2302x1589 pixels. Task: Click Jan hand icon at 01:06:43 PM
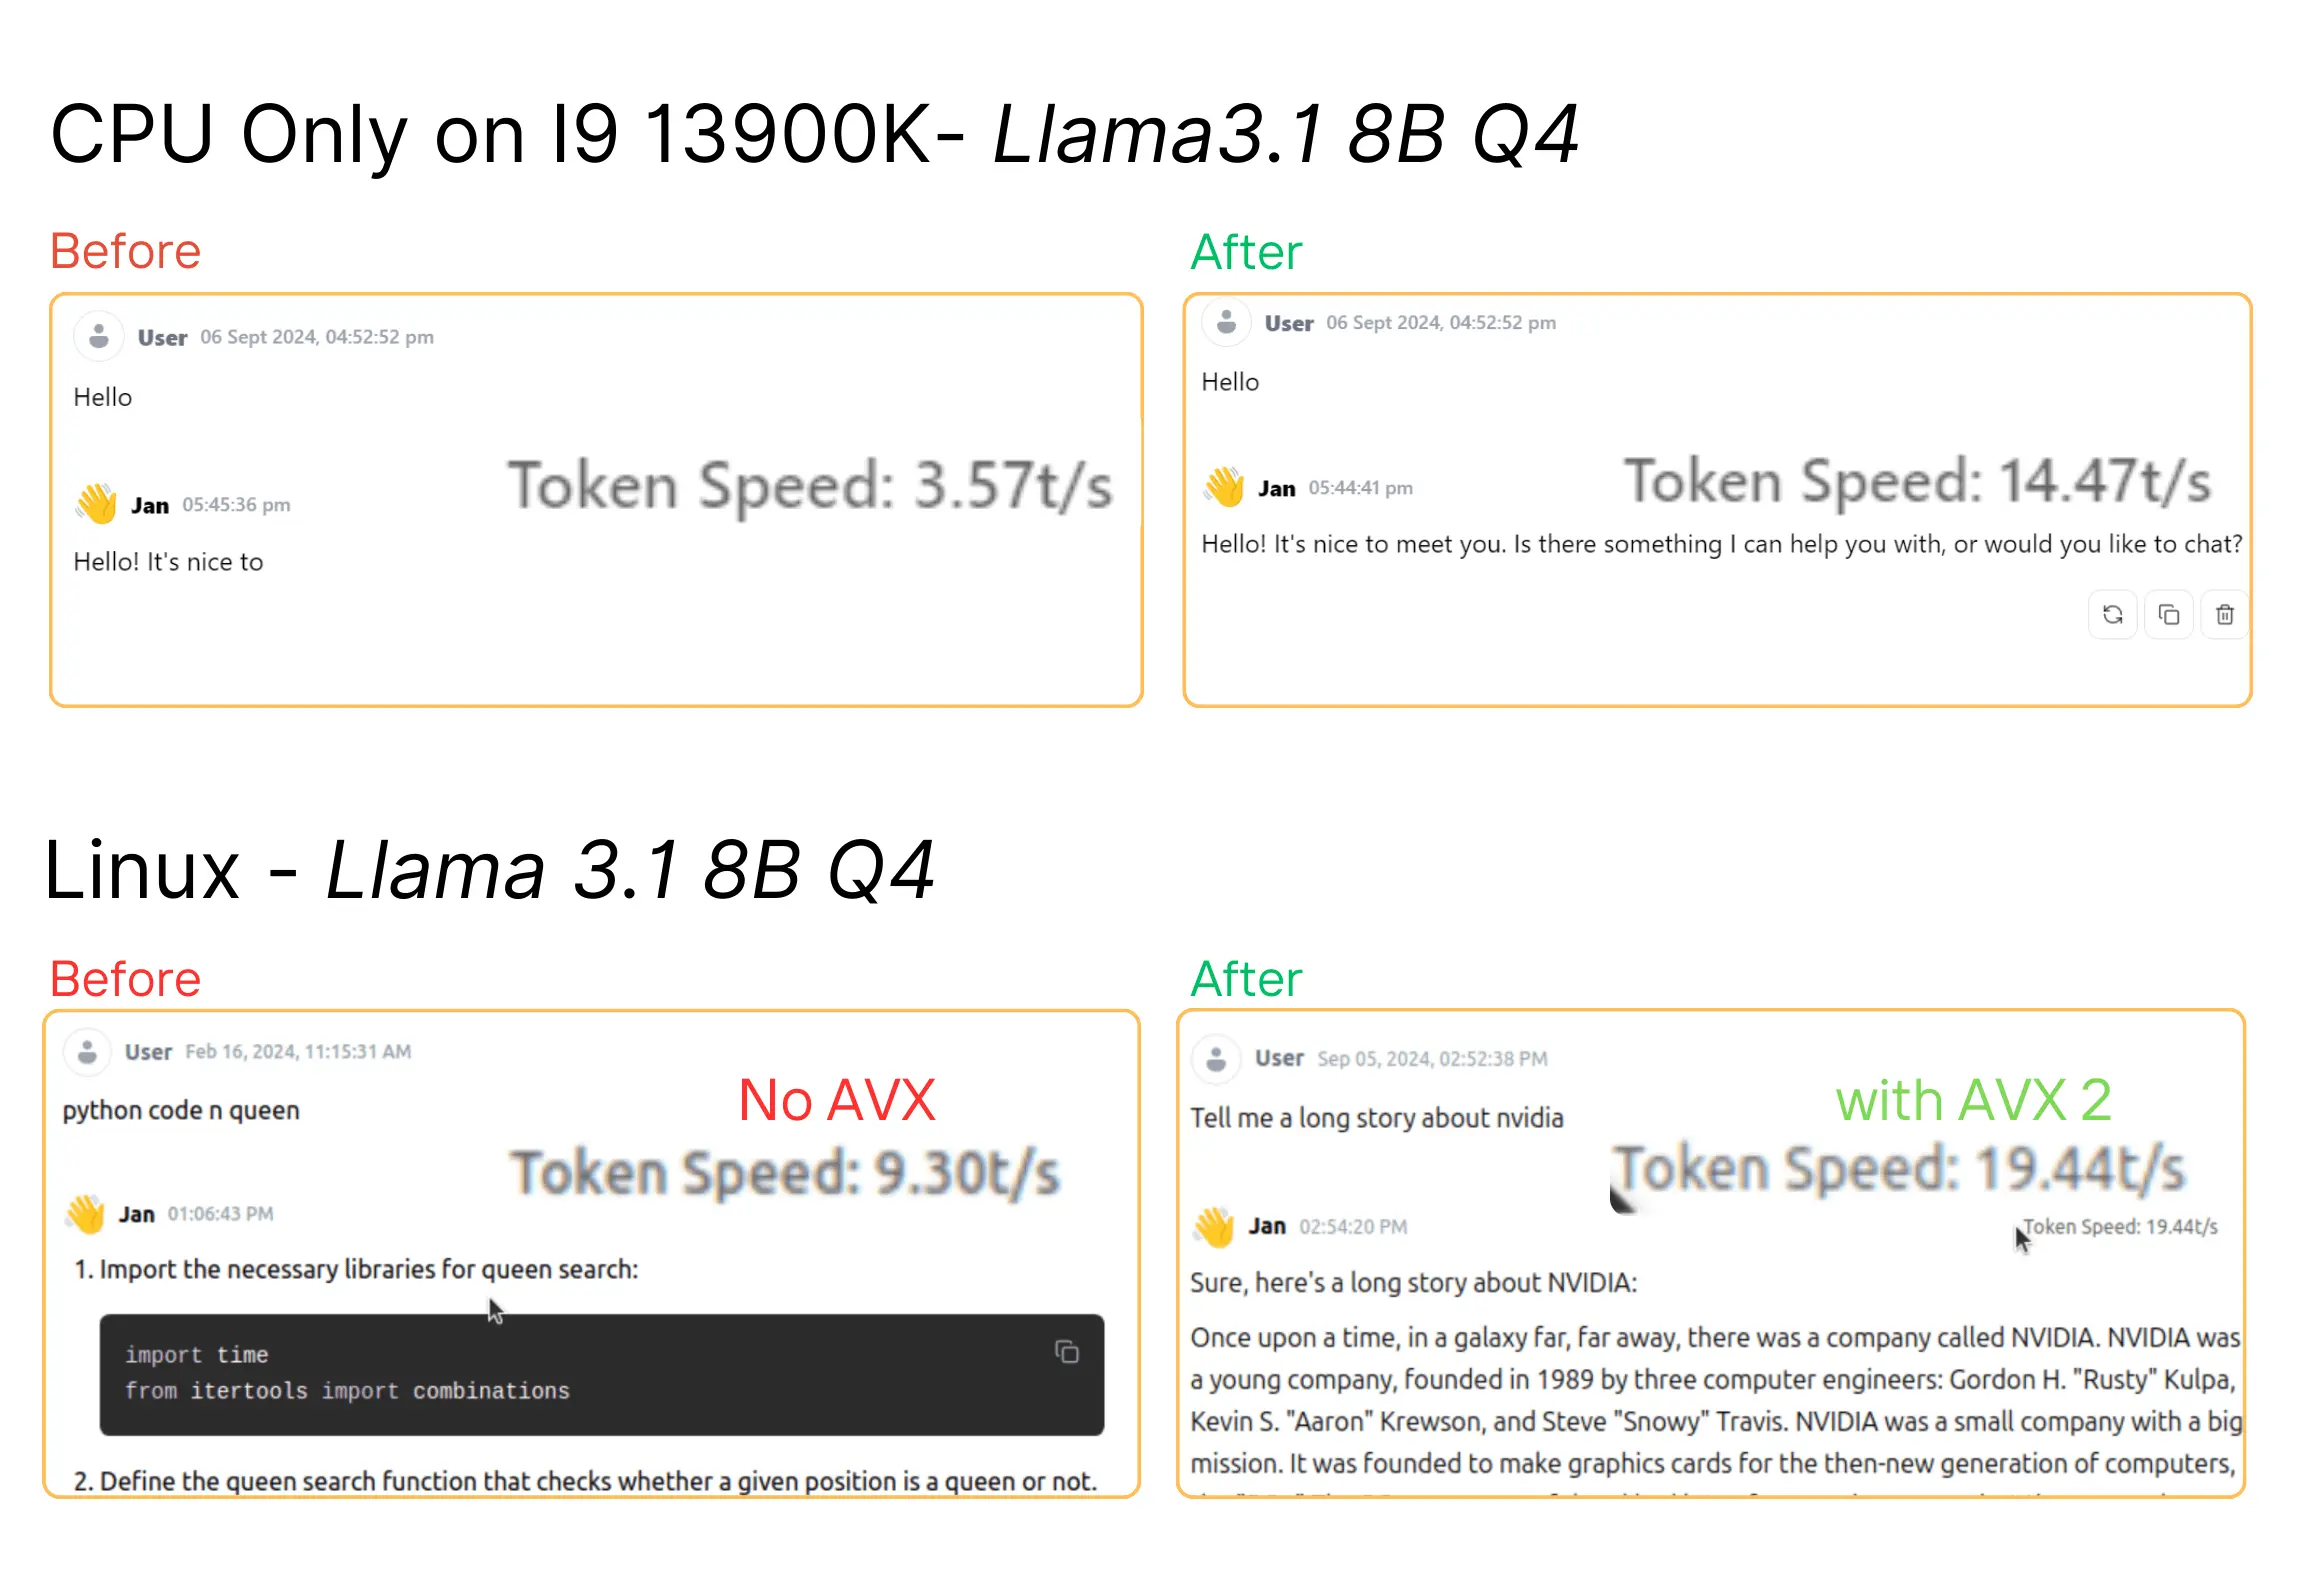[86, 1213]
